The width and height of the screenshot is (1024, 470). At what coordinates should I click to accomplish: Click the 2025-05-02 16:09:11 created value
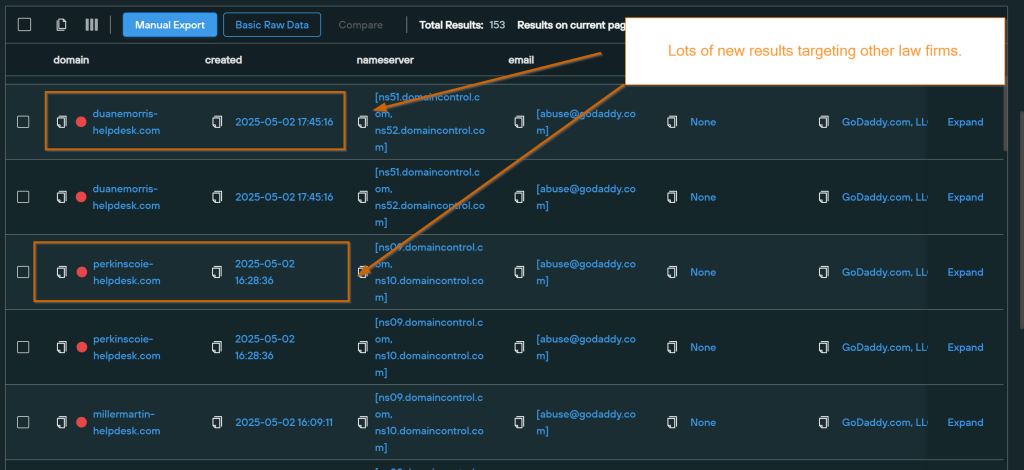[x=284, y=422]
